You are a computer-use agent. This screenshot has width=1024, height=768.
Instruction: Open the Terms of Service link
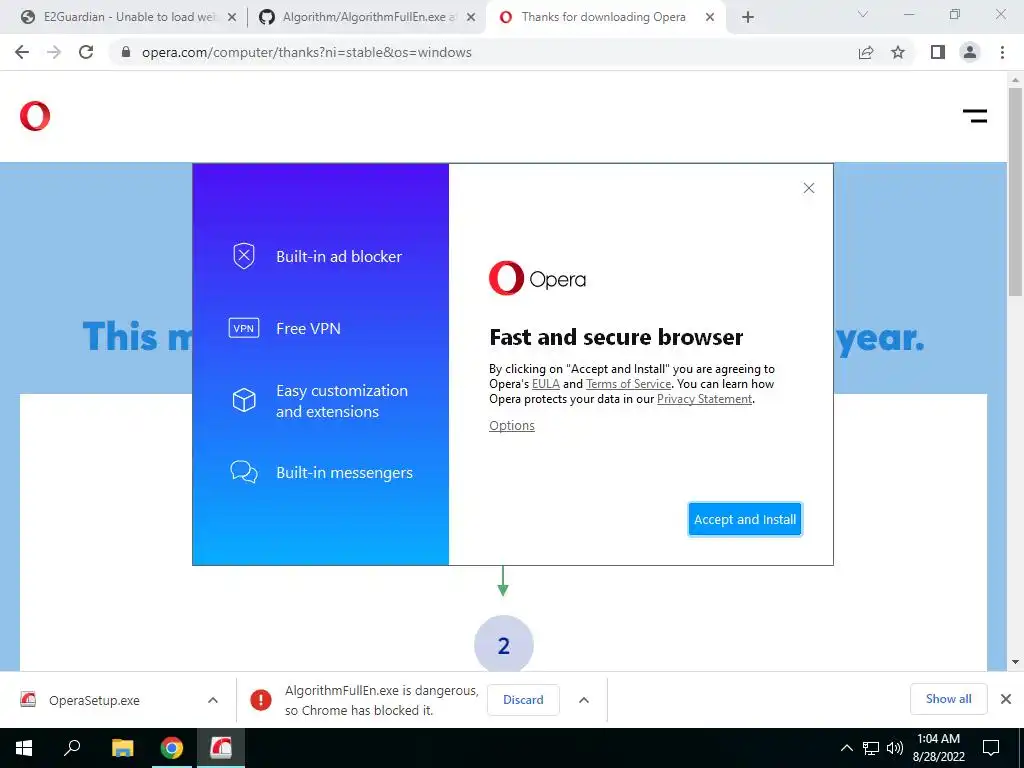(x=628, y=384)
